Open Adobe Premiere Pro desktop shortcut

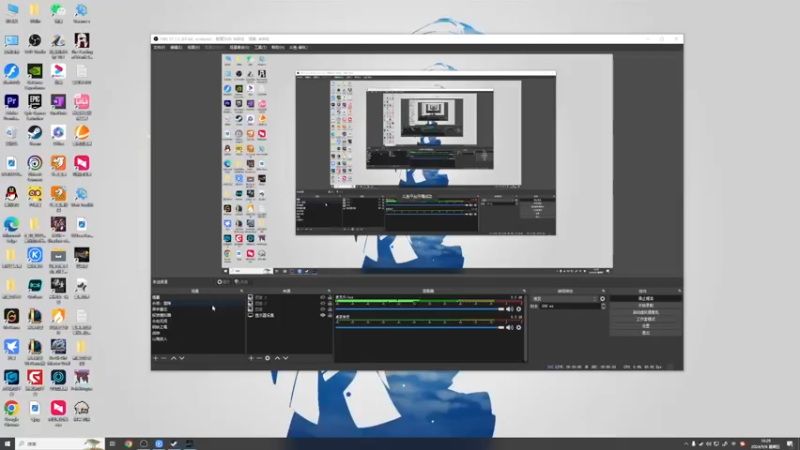tap(11, 105)
